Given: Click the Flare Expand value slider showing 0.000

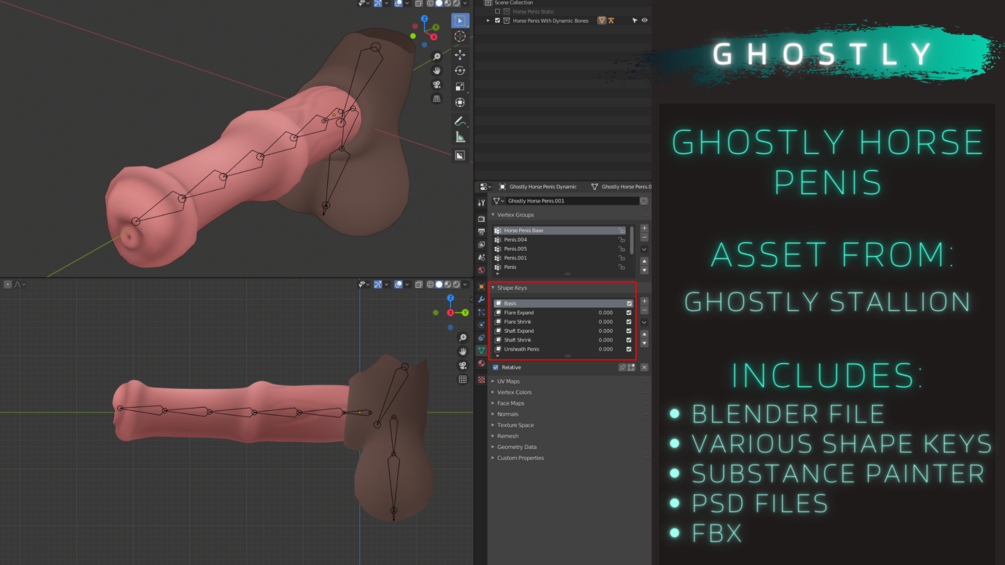Looking at the screenshot, I should pyautogui.click(x=606, y=313).
